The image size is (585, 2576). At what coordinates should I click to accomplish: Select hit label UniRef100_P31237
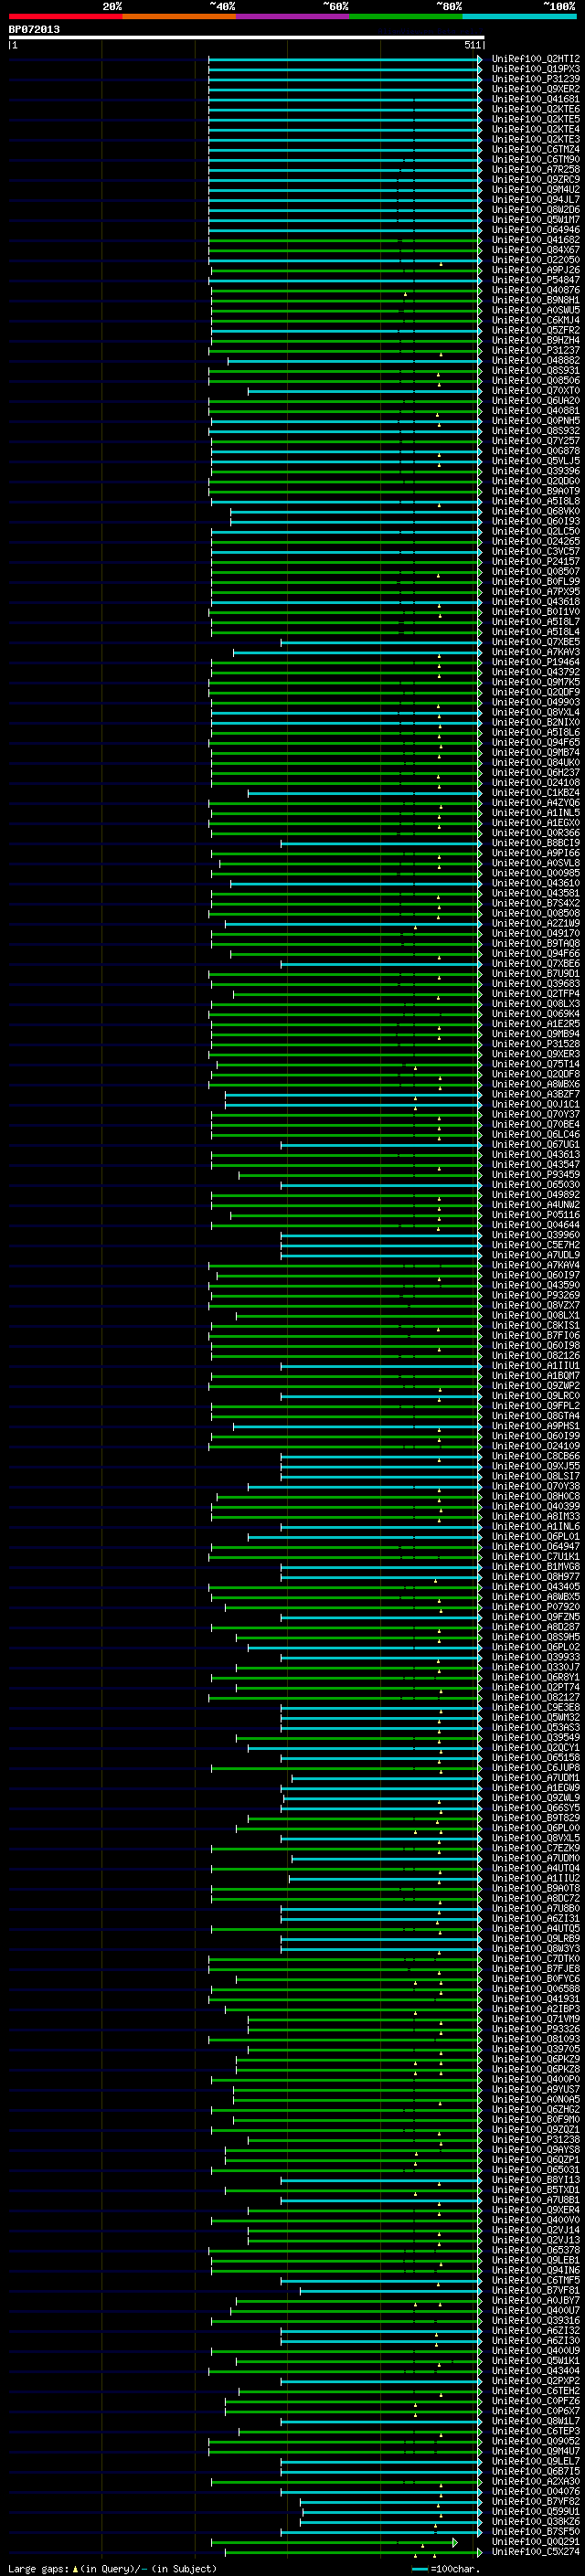tap(535, 350)
